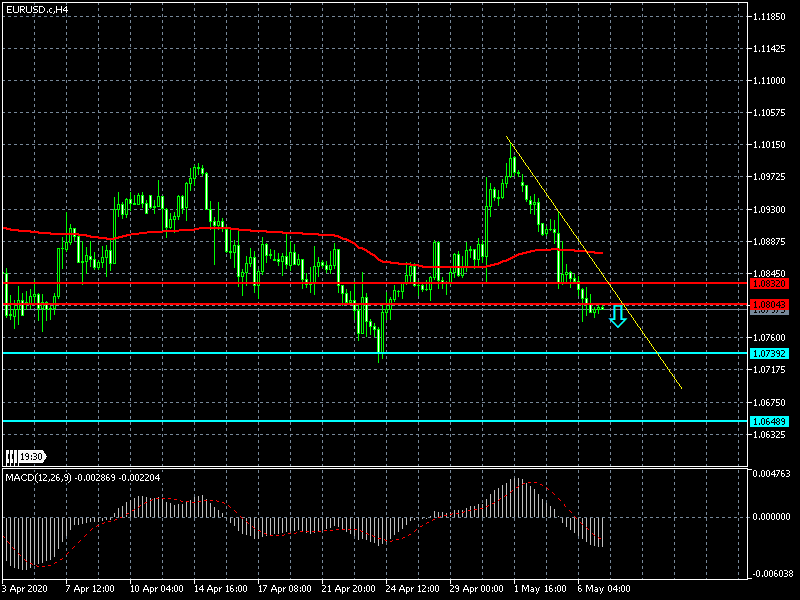
Task: Click the MACD 0.000000 scale level
Action: pyautogui.click(x=773, y=518)
